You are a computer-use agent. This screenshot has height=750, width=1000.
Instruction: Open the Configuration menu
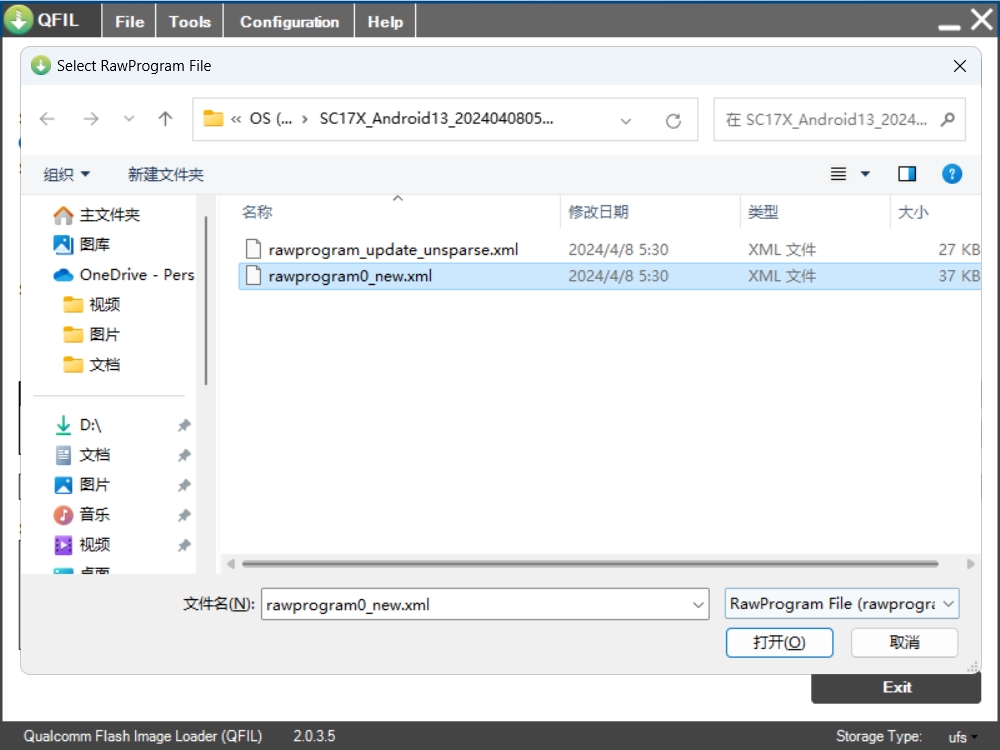point(290,22)
